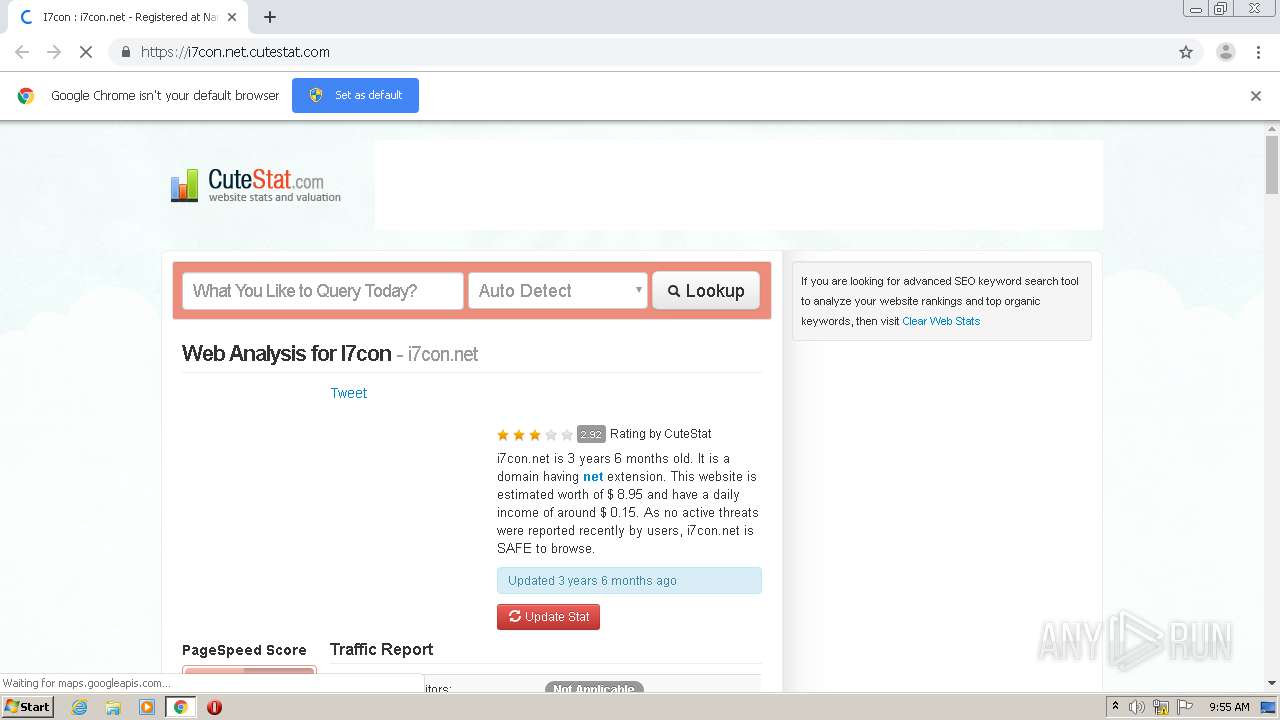Click the page vertical scrollbar thumb

[1272, 165]
